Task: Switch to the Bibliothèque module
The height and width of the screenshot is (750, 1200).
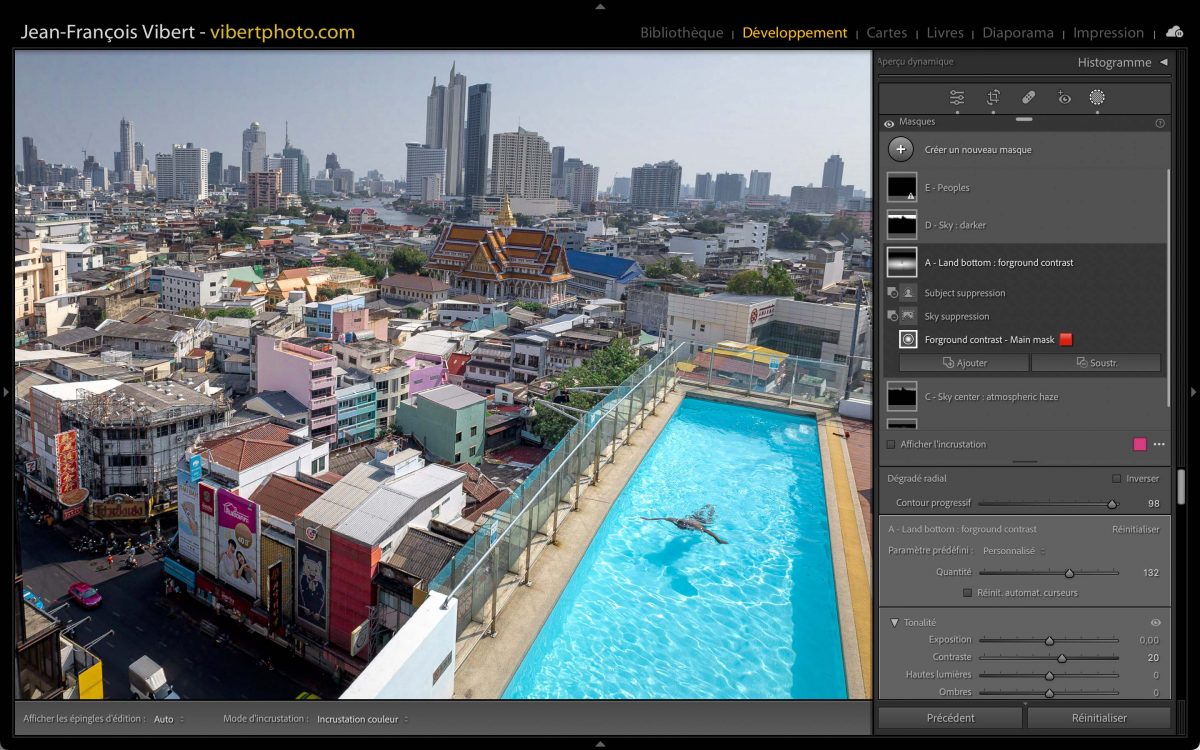Action: click(681, 33)
